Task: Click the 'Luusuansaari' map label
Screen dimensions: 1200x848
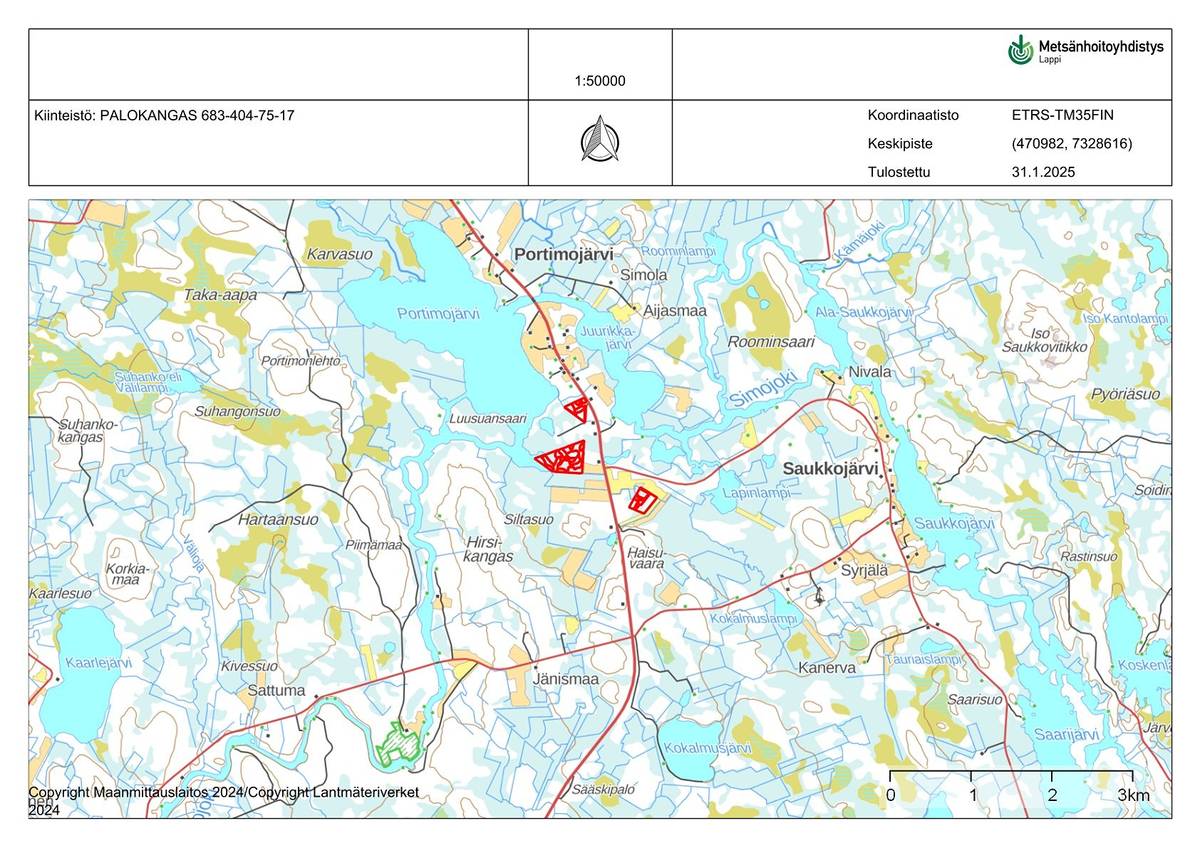Action: click(488, 419)
